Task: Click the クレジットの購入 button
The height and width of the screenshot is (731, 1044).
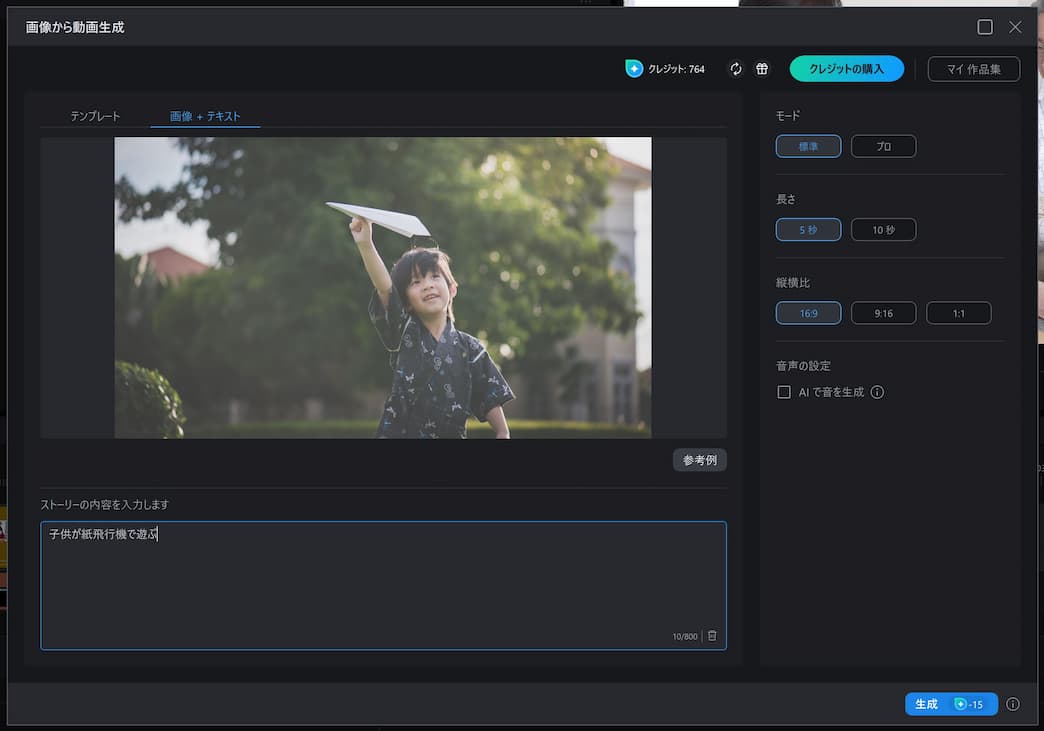Action: (846, 68)
